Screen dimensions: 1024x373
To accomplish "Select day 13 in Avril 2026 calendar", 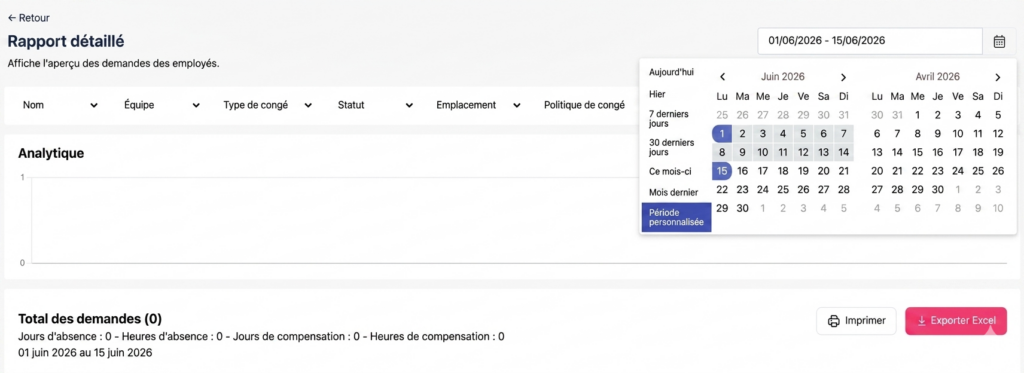I will [x=876, y=152].
